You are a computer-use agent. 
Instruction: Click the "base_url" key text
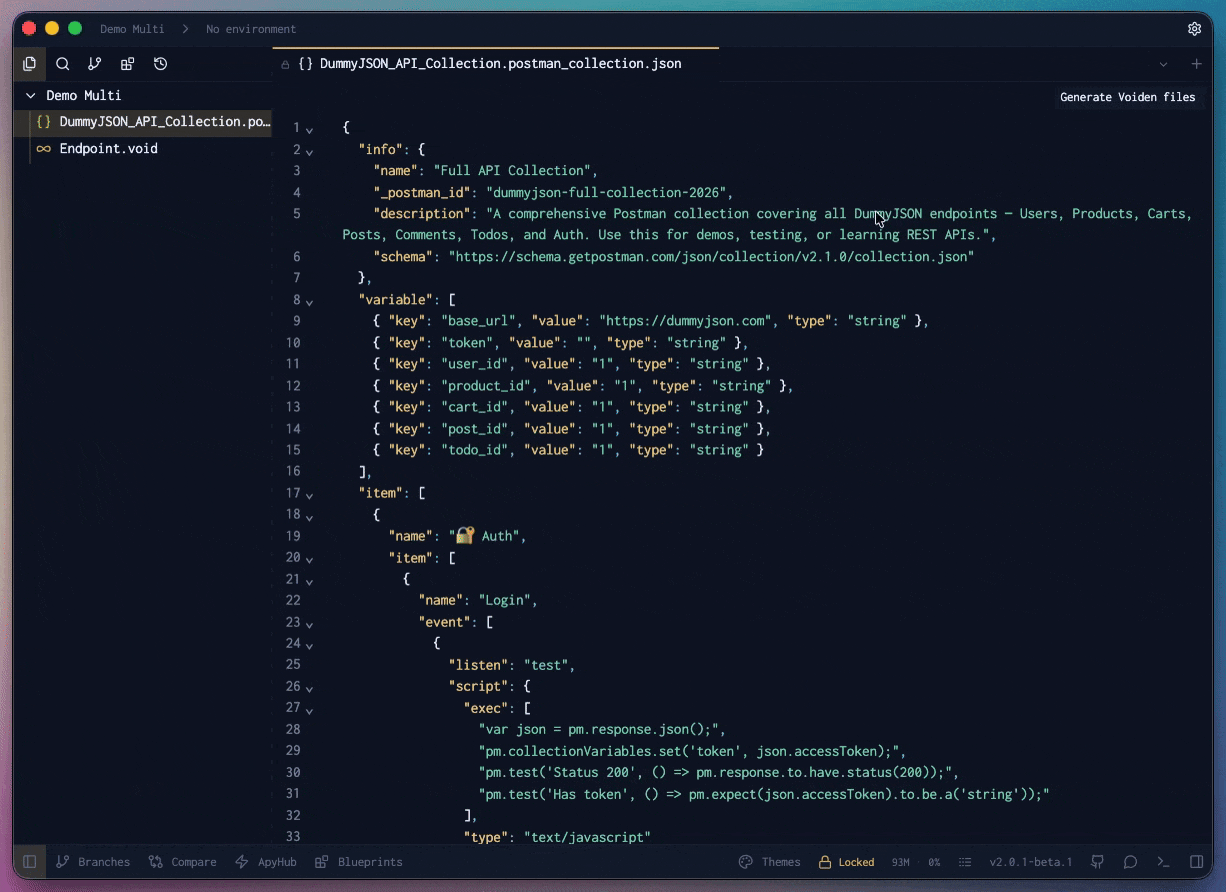(x=482, y=321)
